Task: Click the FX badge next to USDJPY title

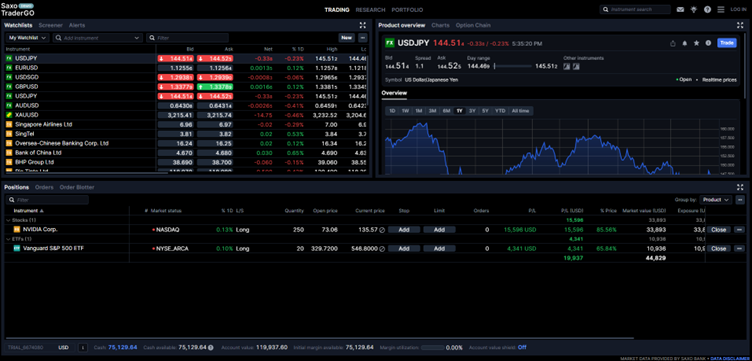Action: 390,43
